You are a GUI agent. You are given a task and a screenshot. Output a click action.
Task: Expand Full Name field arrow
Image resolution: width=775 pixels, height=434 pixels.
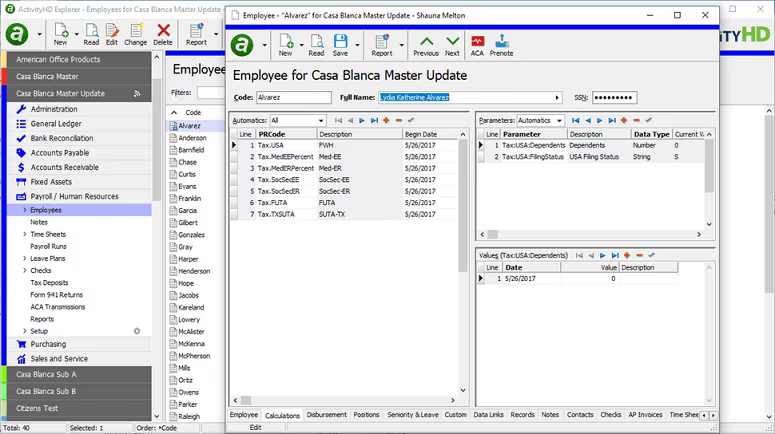click(x=557, y=98)
